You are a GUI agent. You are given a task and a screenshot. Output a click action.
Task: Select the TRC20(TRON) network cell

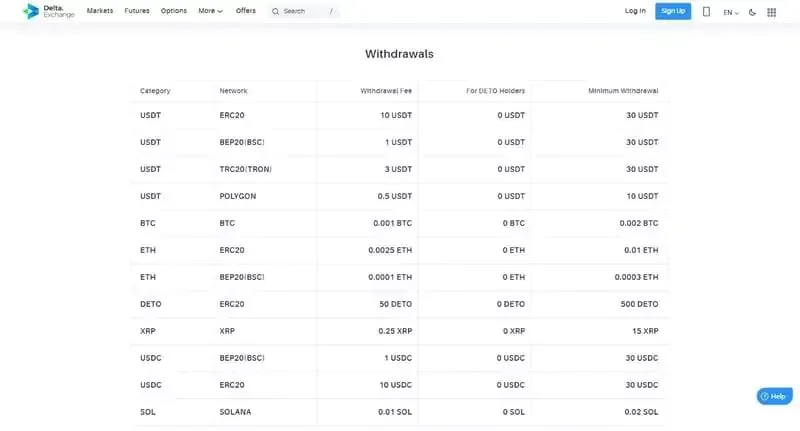[x=245, y=169]
